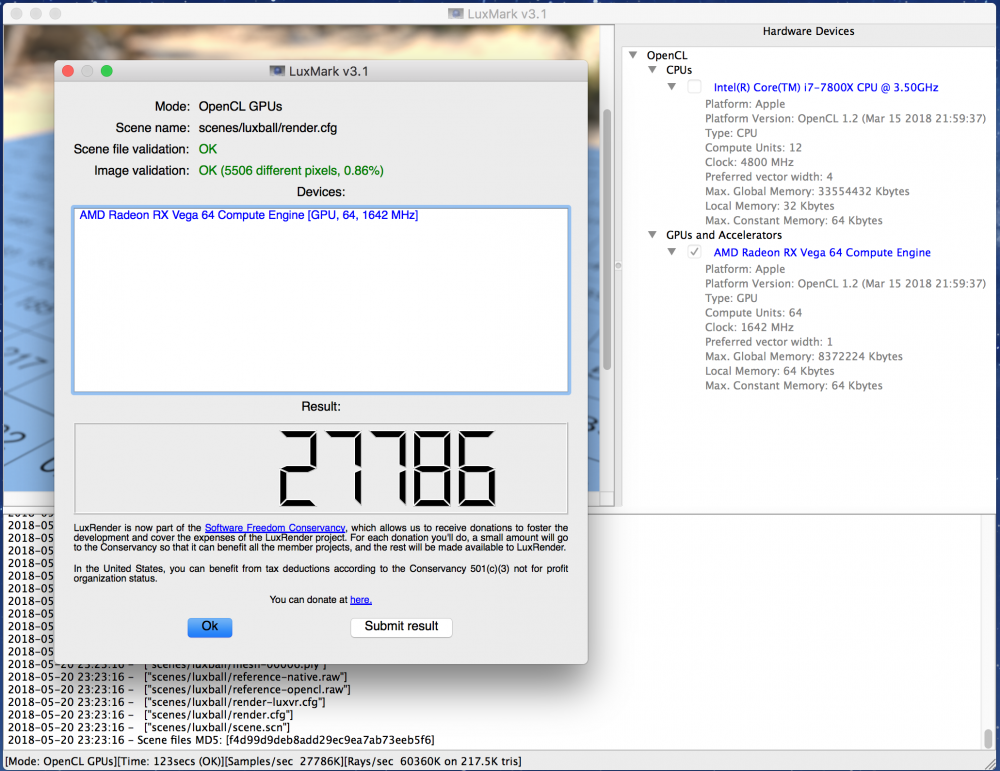
Task: Enable the Intel Core i7-7800X CPU checkbox
Action: [x=695, y=87]
